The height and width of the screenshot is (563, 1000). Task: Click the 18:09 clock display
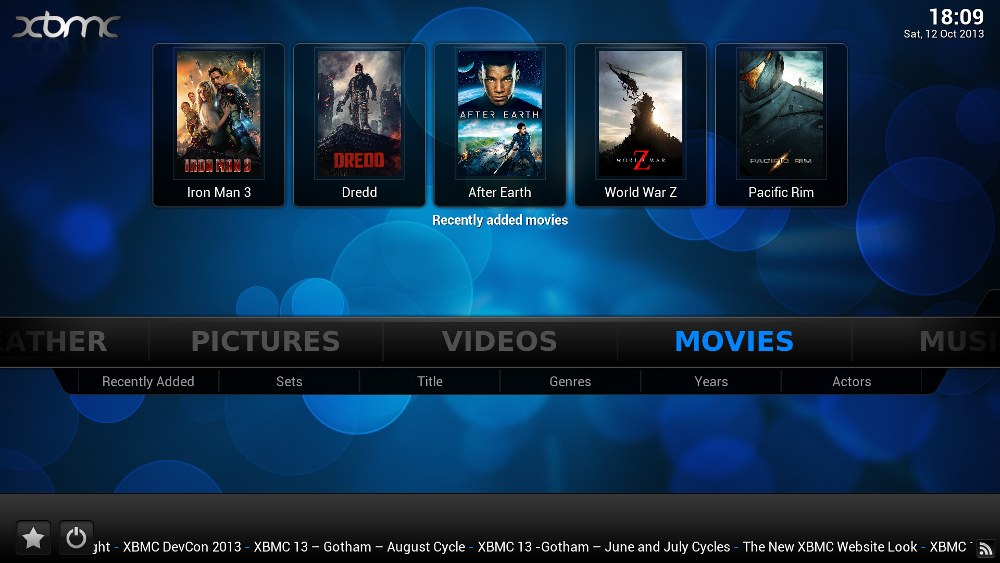tap(956, 16)
